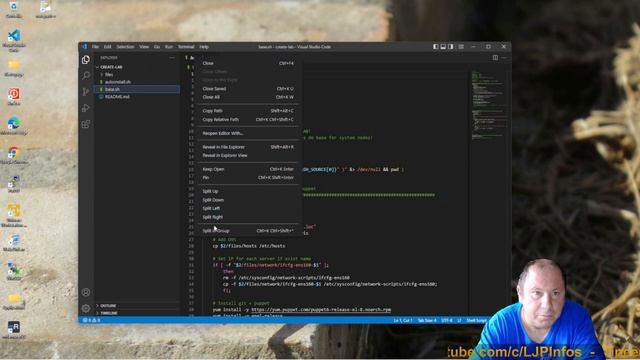This screenshot has width=640, height=360.
Task: Click line 28 with cp hosts command
Action: coord(249,246)
